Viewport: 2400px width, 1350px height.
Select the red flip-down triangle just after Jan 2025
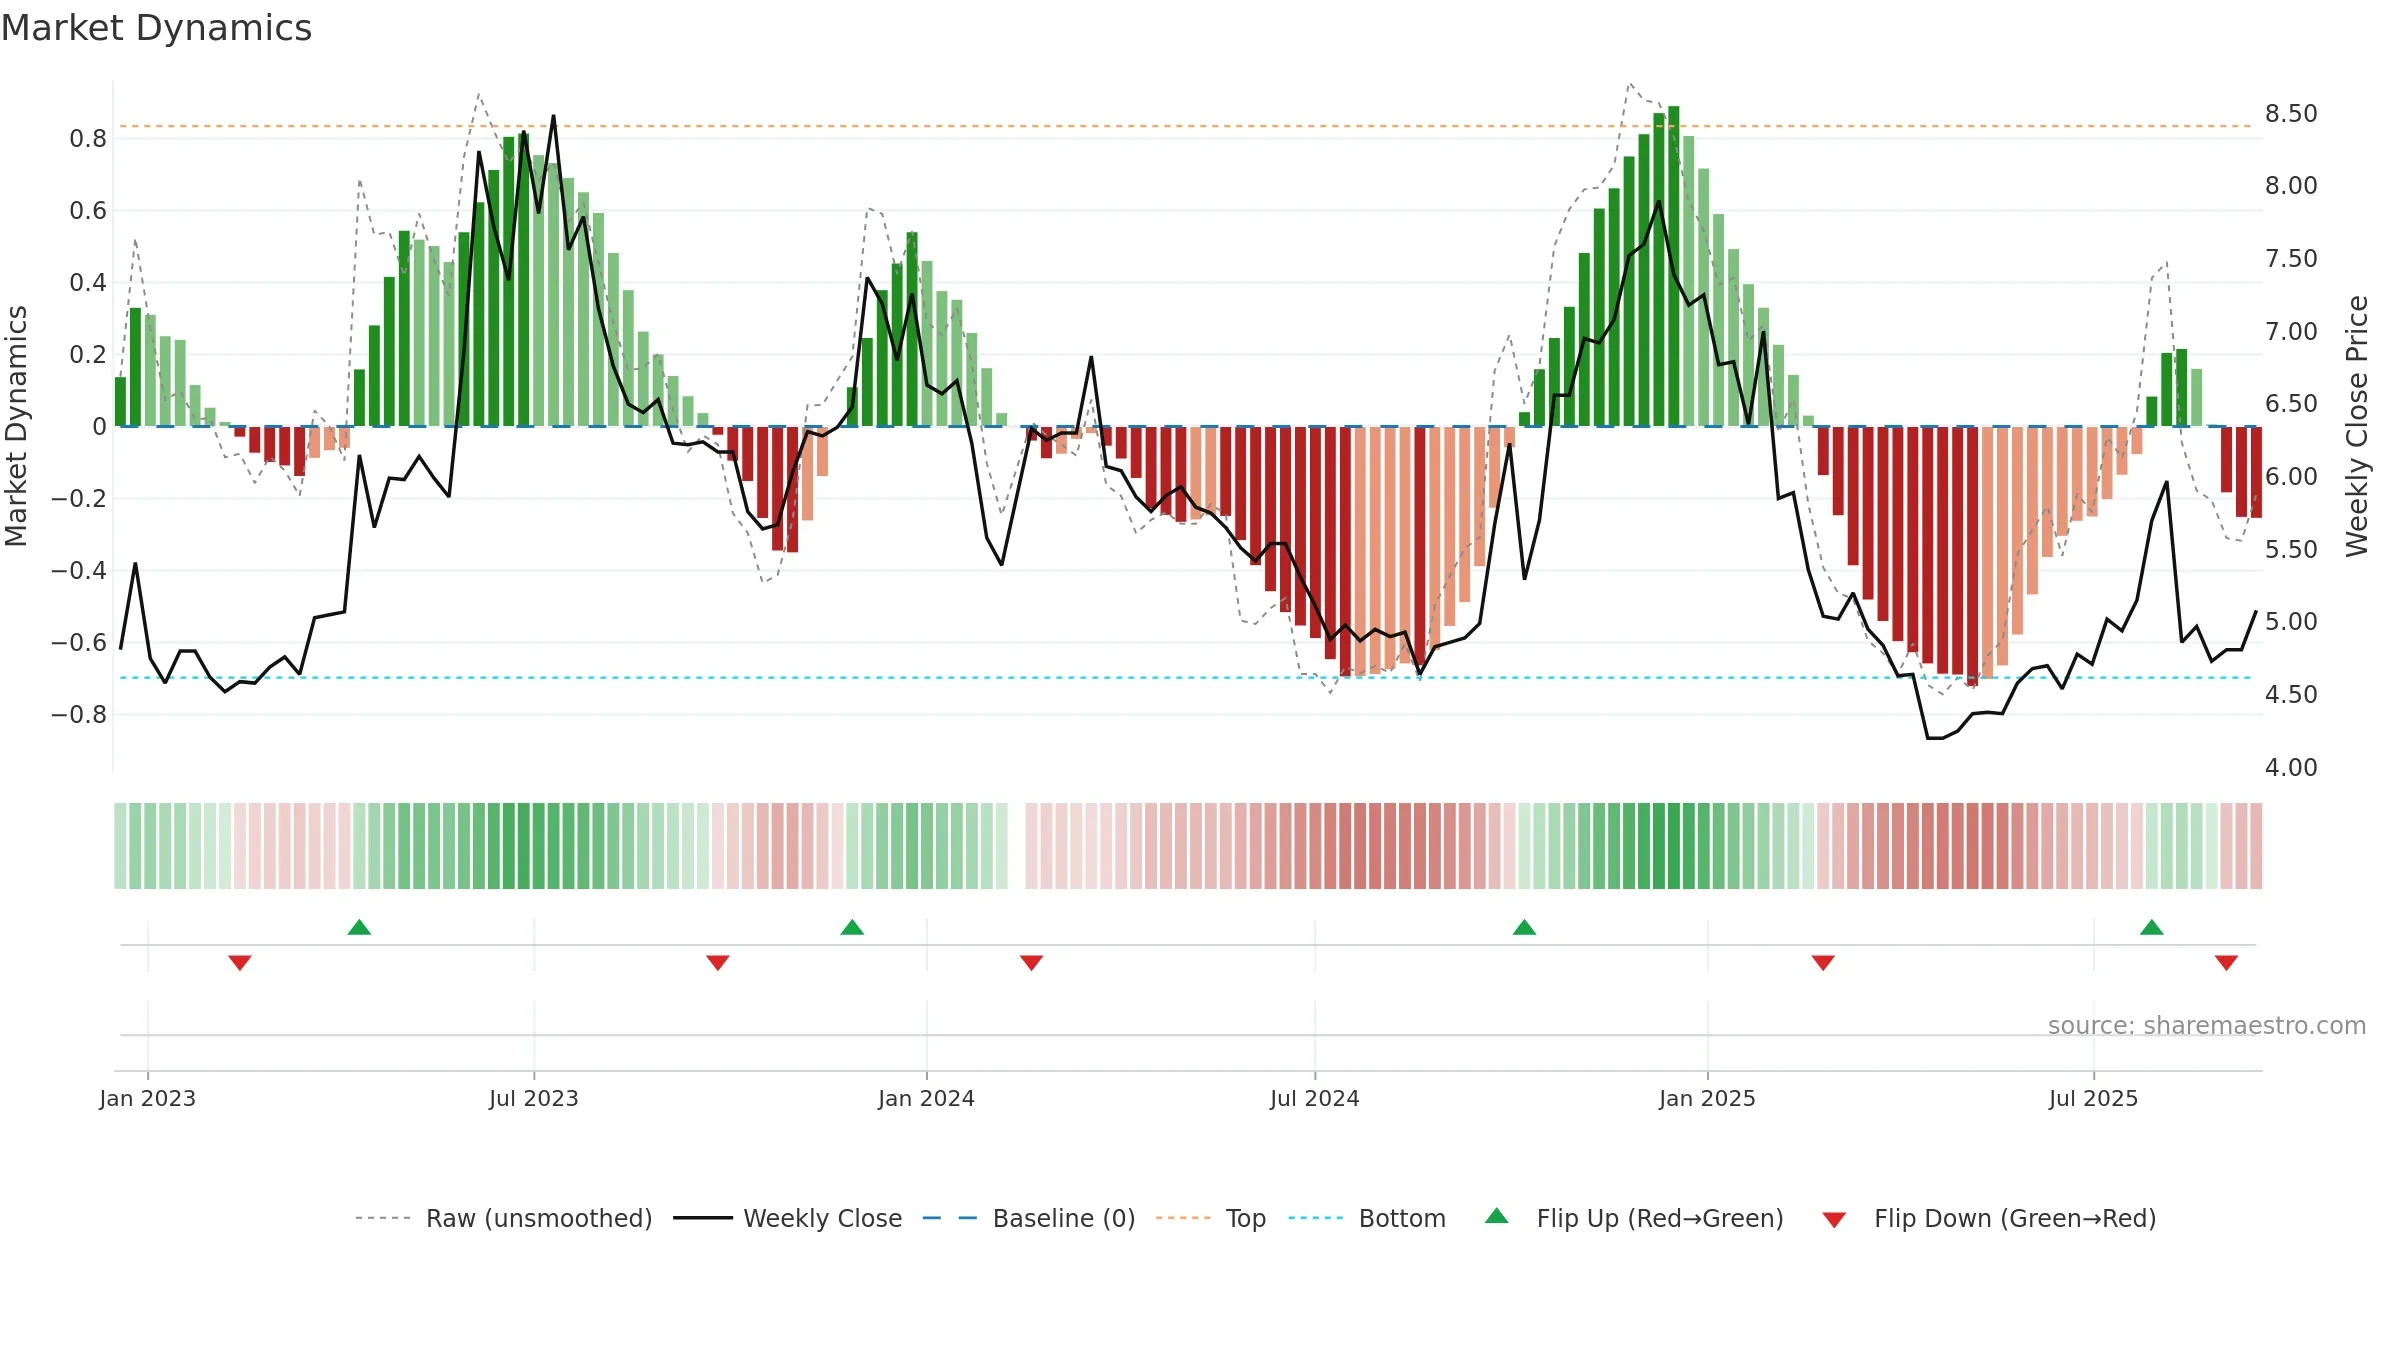[1823, 962]
